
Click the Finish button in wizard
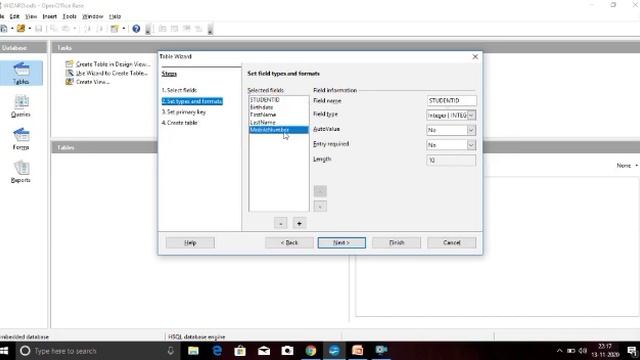396,242
